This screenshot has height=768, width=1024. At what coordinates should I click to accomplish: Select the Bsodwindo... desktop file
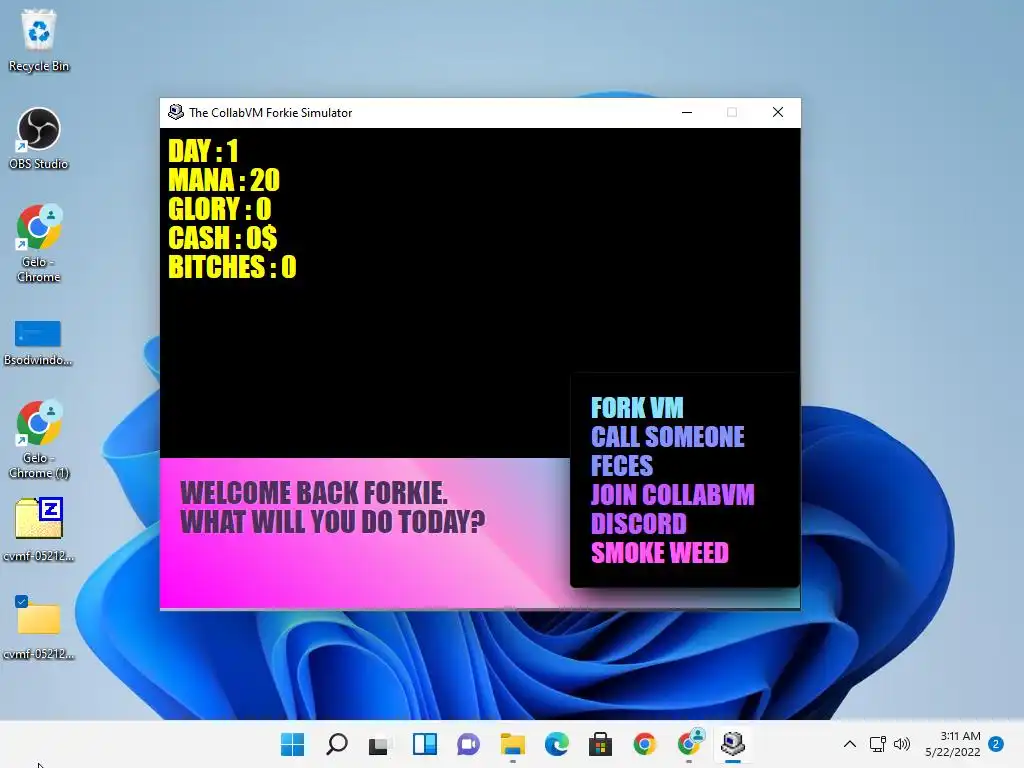point(38,342)
